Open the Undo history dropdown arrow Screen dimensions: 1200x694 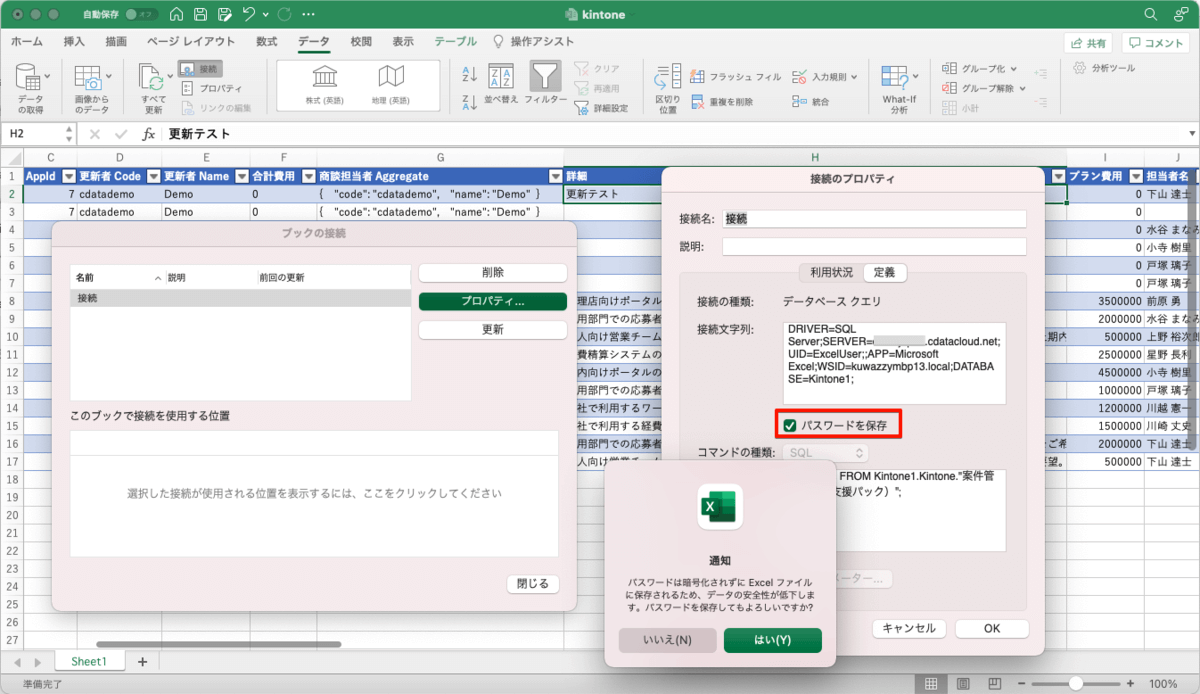[x=264, y=15]
